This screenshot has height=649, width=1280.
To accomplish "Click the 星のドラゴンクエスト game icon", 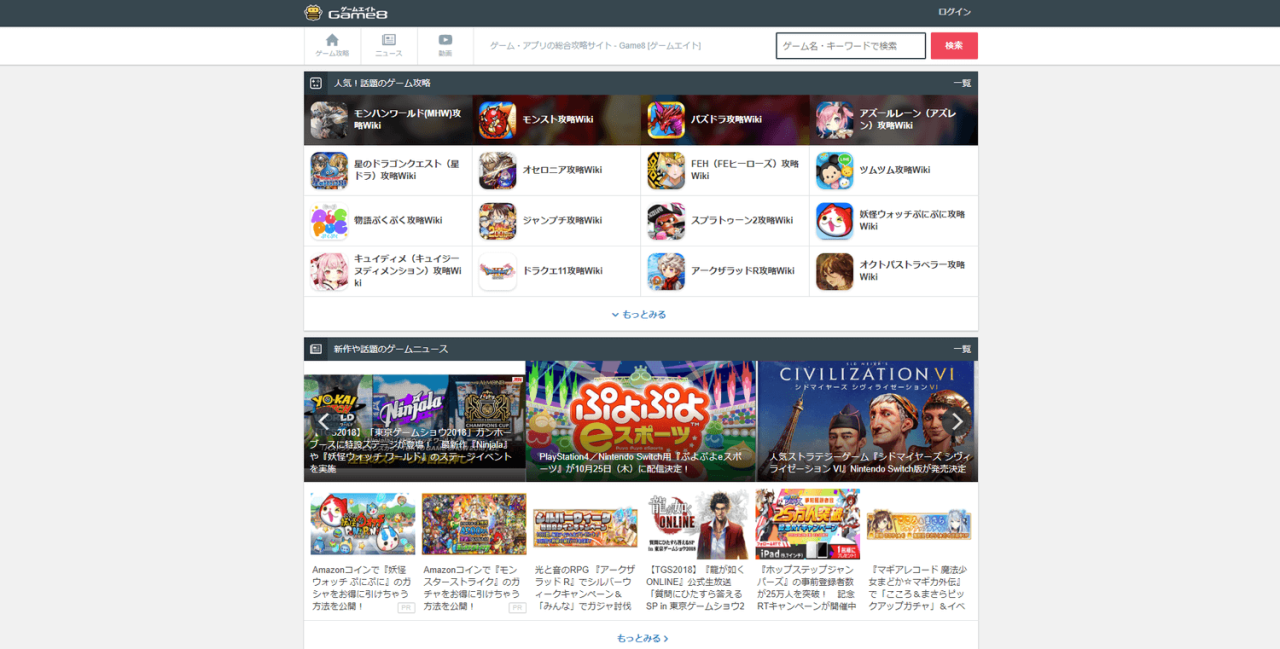I will point(329,170).
